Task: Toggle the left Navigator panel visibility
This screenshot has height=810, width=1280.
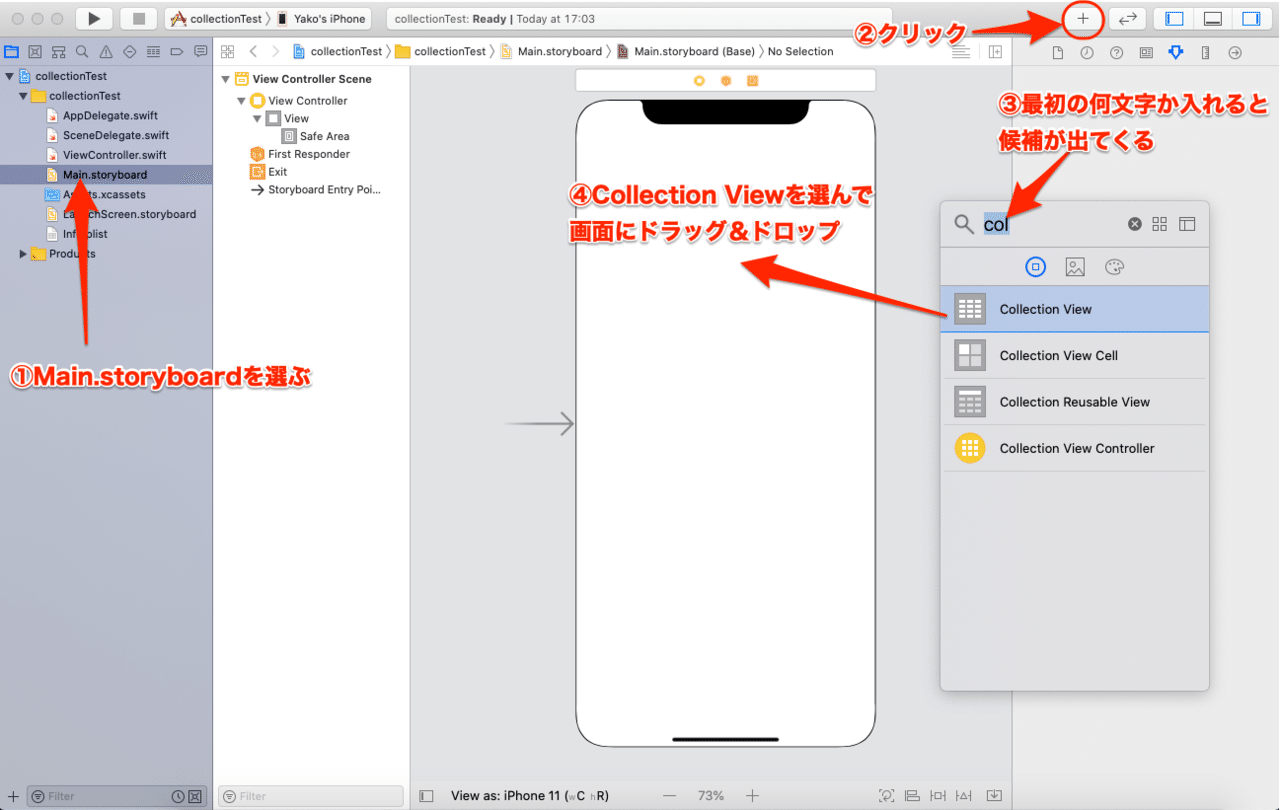Action: [x=1172, y=18]
